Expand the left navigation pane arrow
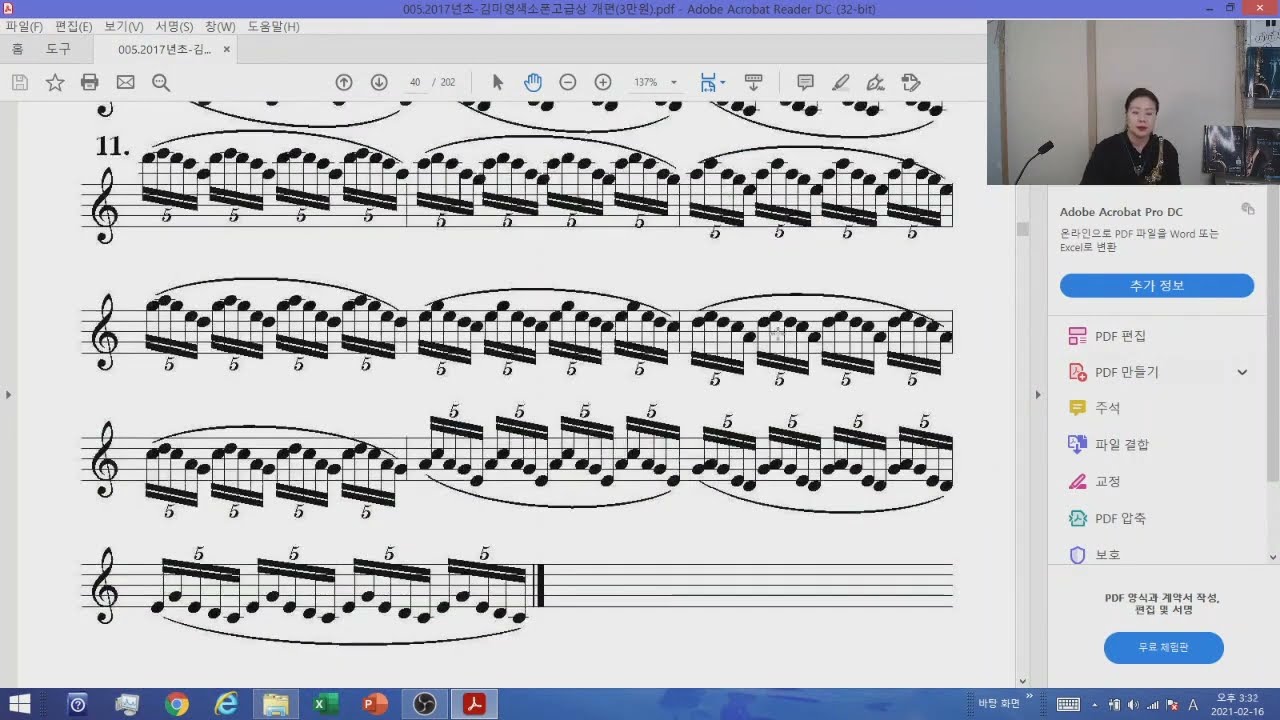This screenshot has width=1280, height=720. click(8, 395)
